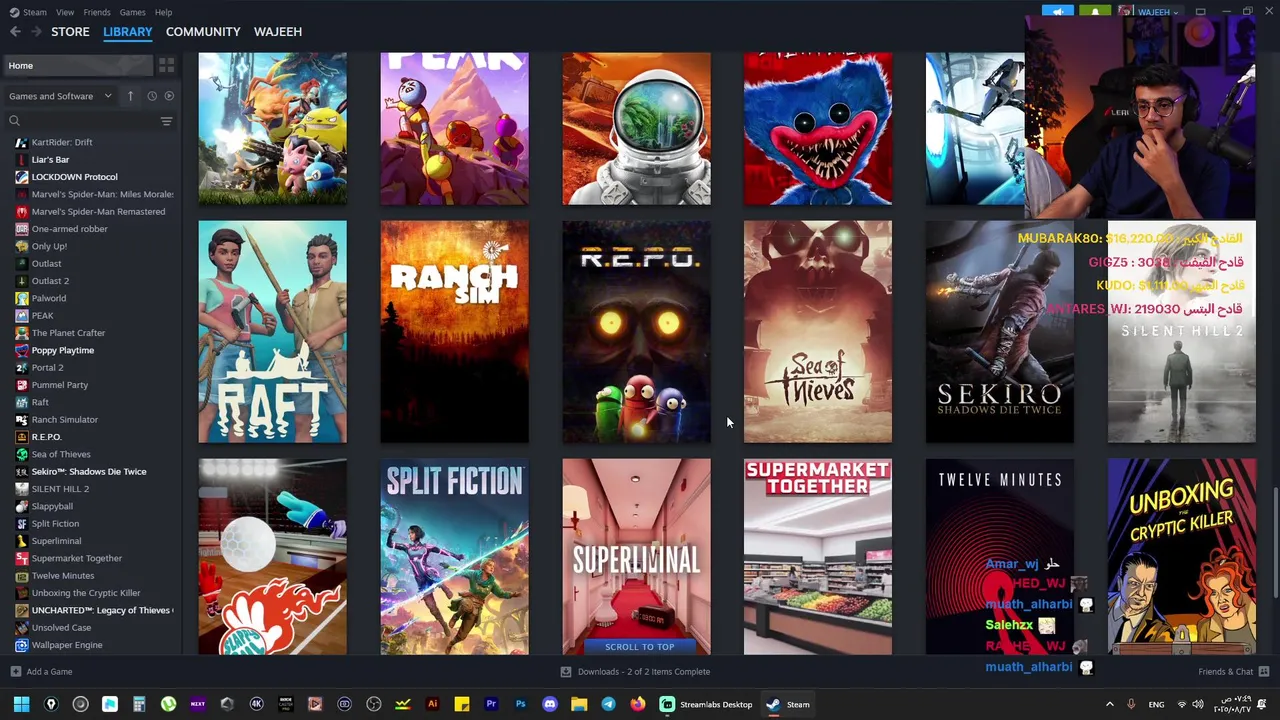1280x720 pixels.
Task: Switch to Streamlabs Desktop in taskbar
Action: pos(706,704)
